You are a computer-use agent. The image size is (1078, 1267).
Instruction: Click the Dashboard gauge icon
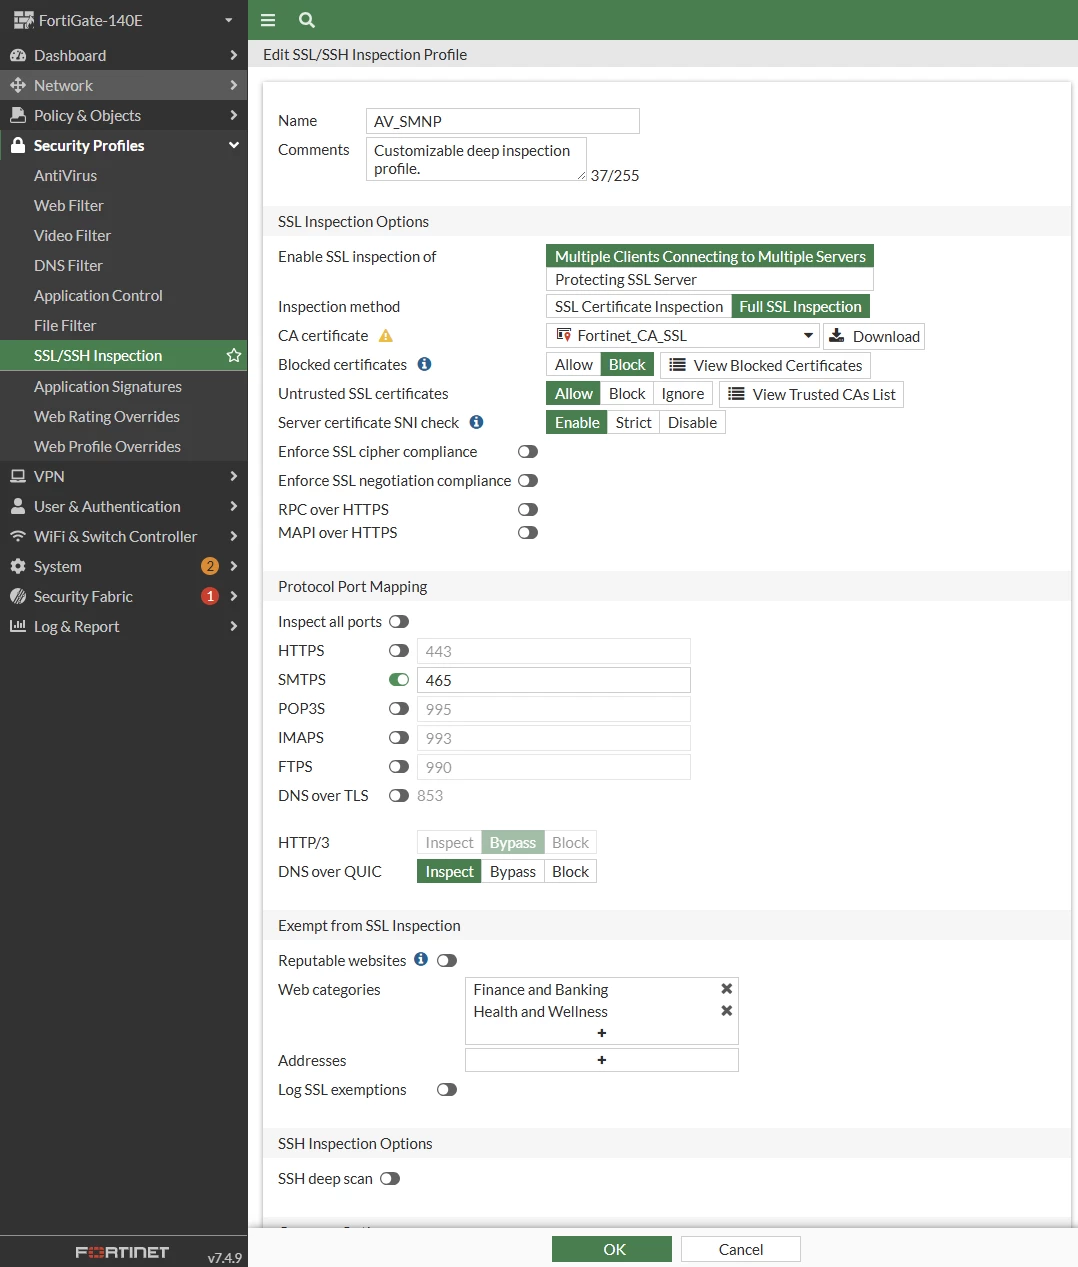pos(18,55)
